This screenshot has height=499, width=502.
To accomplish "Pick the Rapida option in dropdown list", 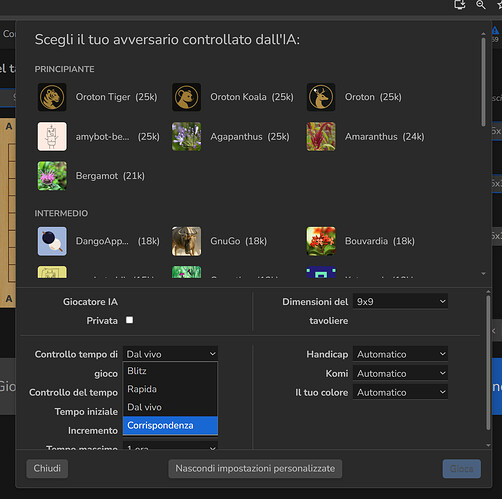I will (x=170, y=389).
